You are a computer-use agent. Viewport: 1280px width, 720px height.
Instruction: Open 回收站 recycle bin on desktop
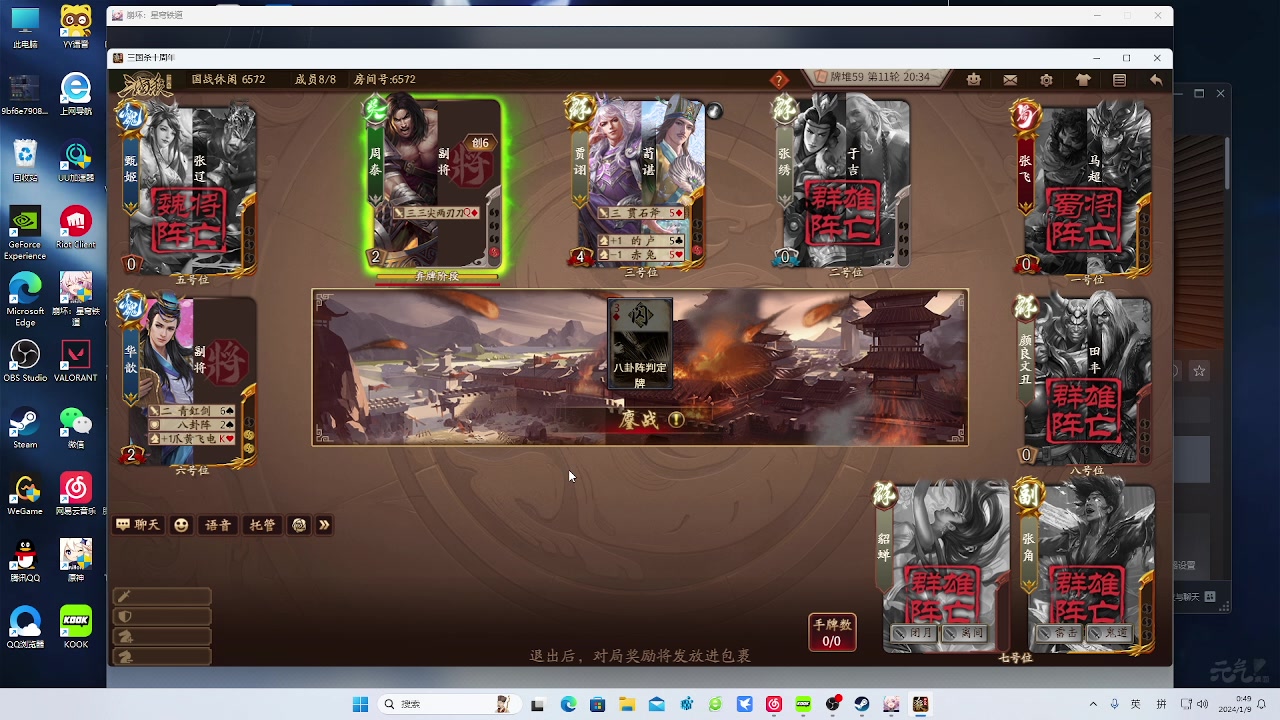25,162
